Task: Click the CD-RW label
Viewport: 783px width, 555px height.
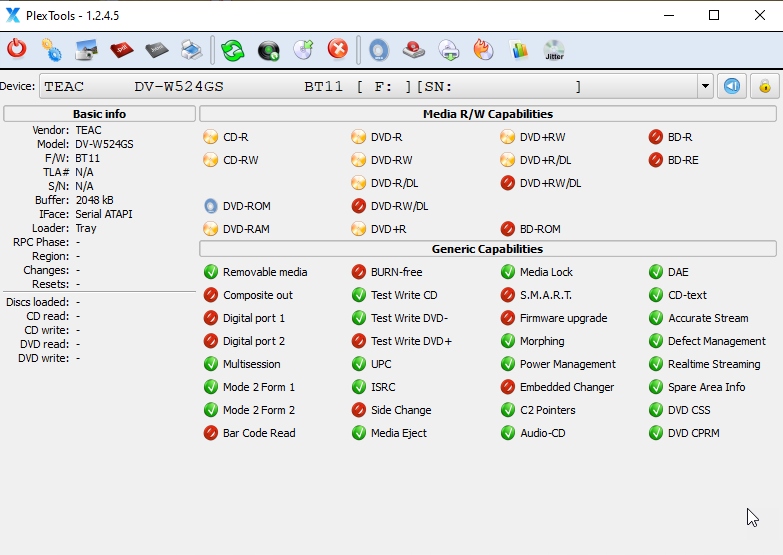Action: (241, 160)
